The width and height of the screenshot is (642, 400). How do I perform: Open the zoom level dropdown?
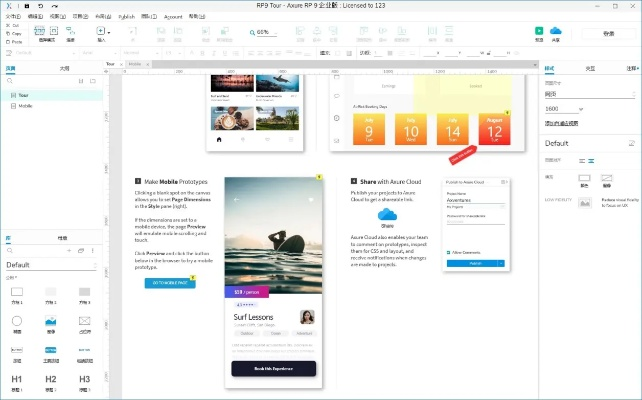266,32
